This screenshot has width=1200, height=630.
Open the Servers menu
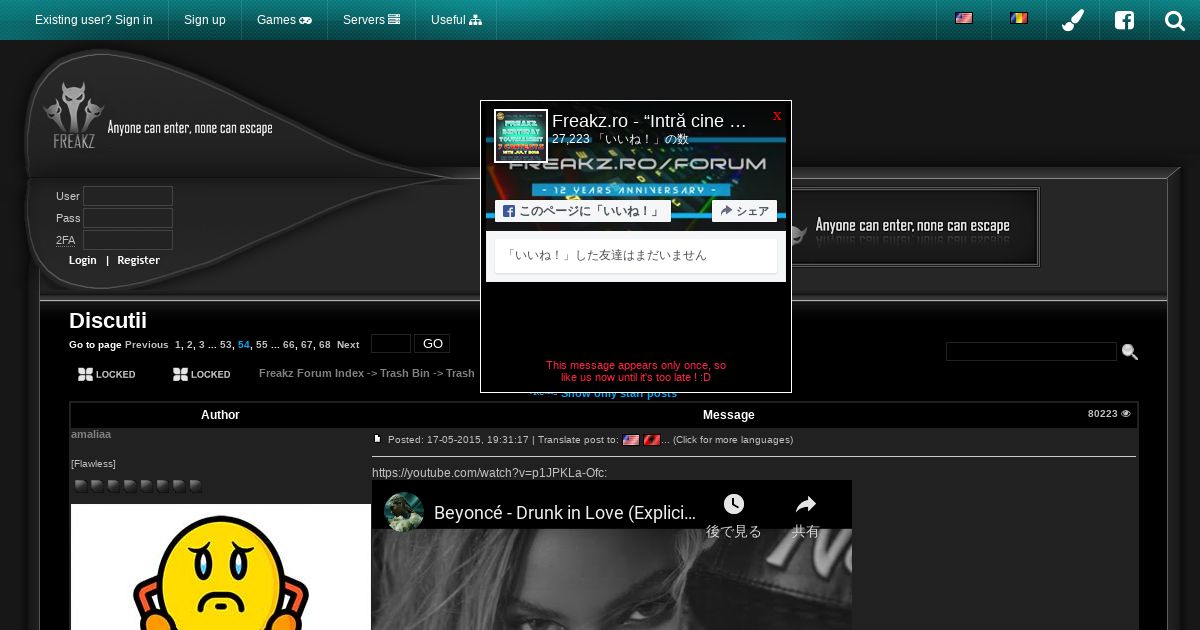point(371,20)
